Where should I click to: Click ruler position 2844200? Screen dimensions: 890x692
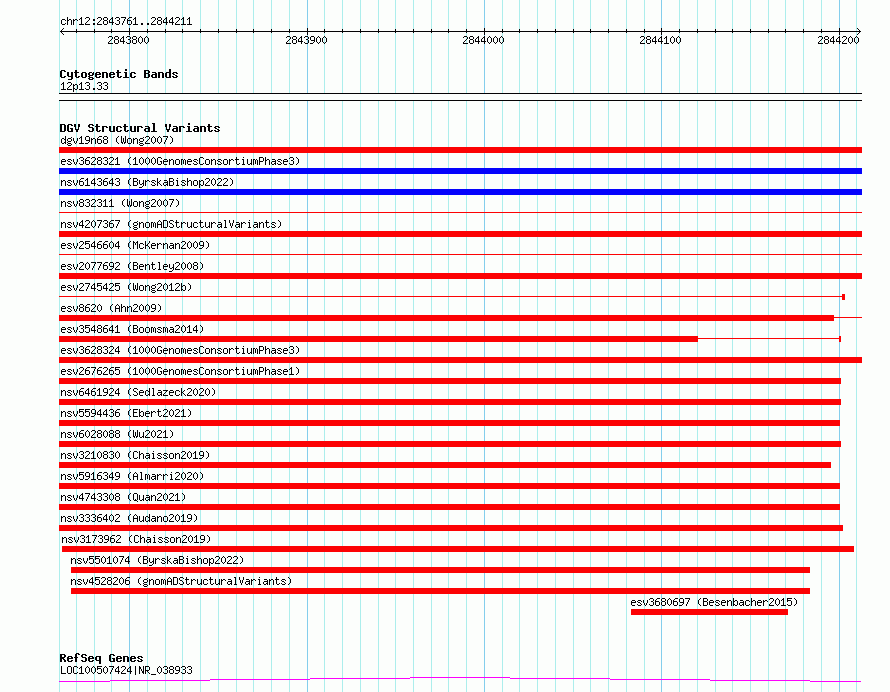[x=838, y=40]
